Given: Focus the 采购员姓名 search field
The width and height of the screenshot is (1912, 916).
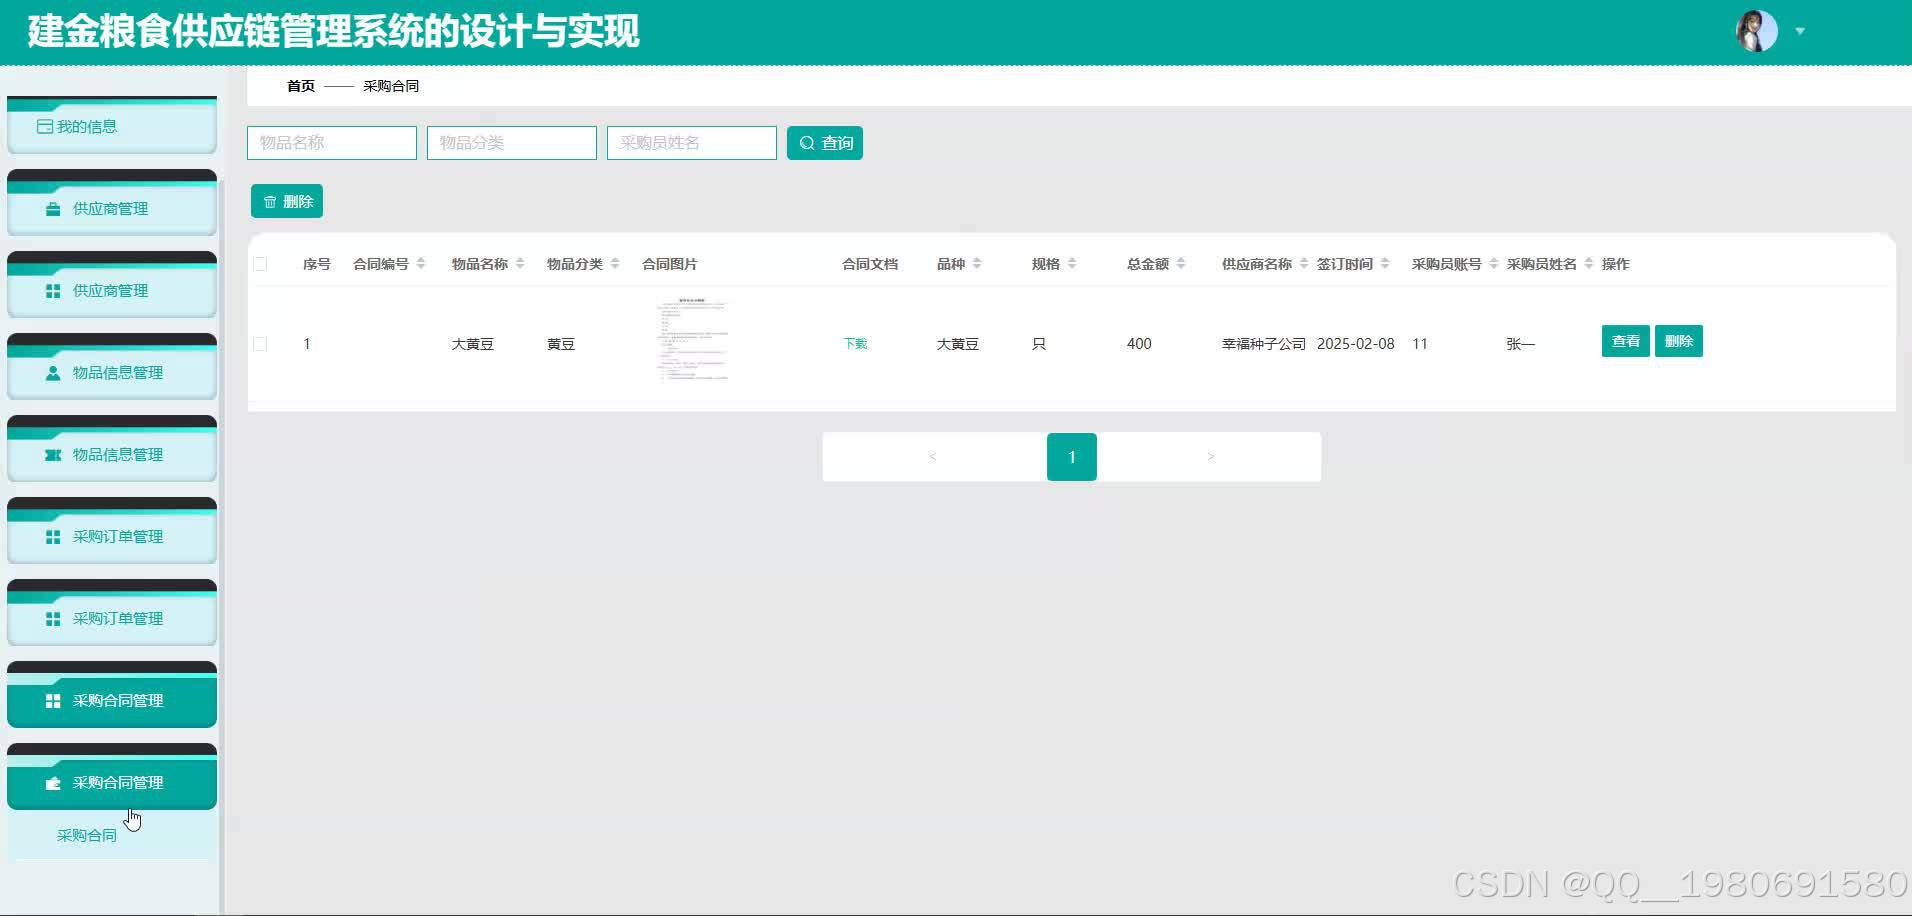Looking at the screenshot, I should (692, 143).
